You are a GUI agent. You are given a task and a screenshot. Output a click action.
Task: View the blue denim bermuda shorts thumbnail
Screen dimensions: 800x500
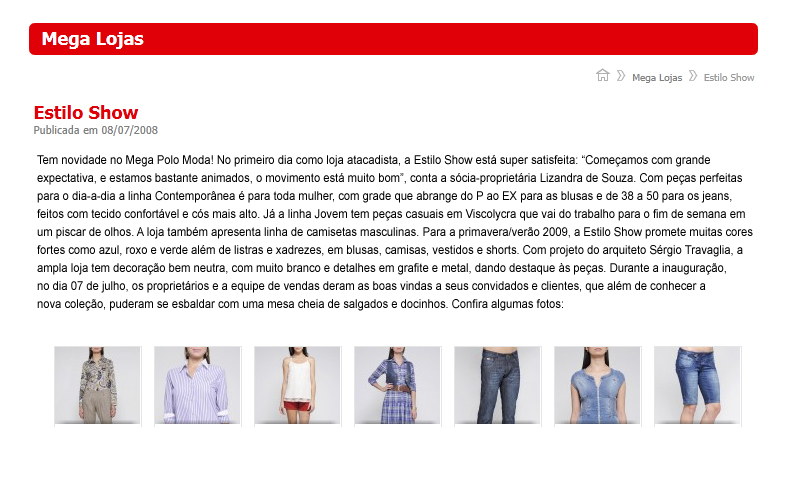697,385
